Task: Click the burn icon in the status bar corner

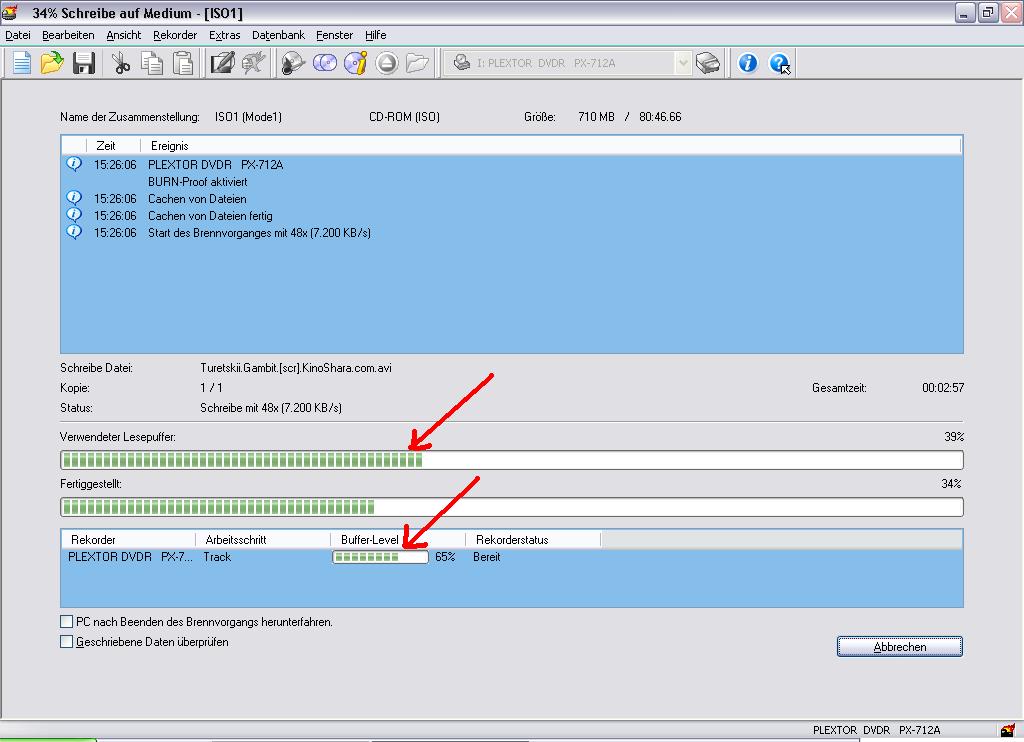Action: coord(1008,730)
